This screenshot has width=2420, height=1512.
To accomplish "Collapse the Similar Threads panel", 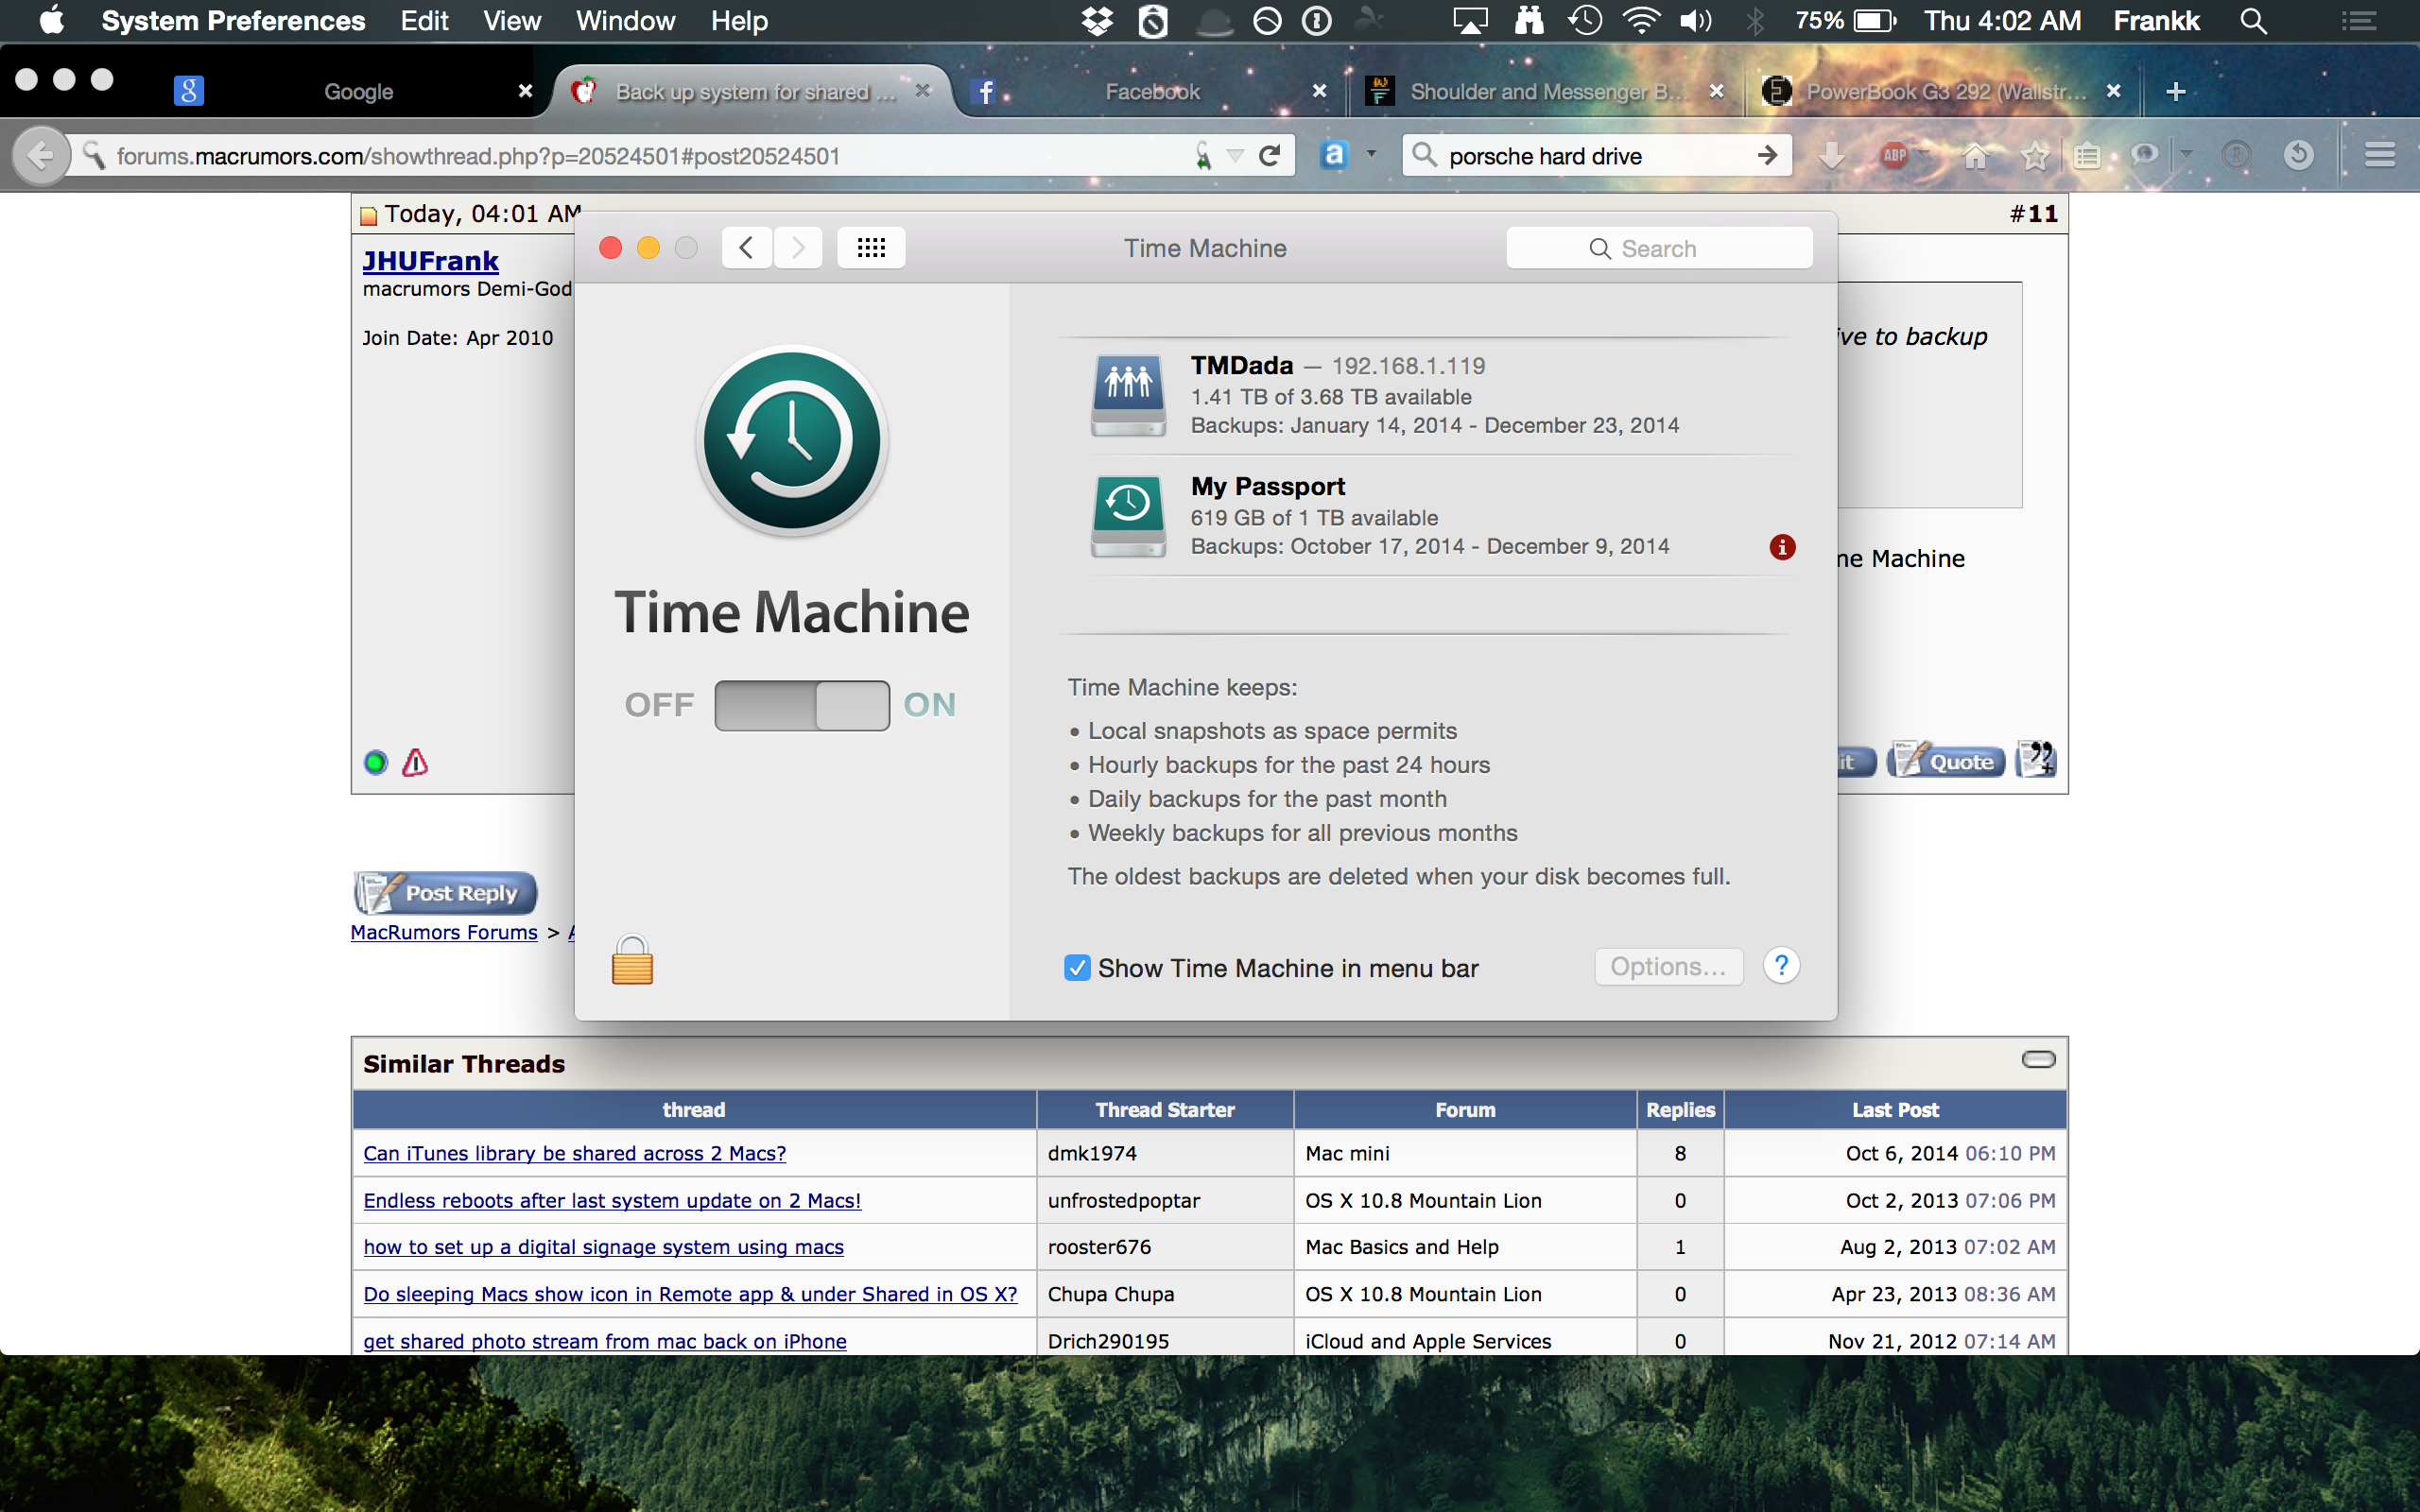I will (x=2039, y=1060).
